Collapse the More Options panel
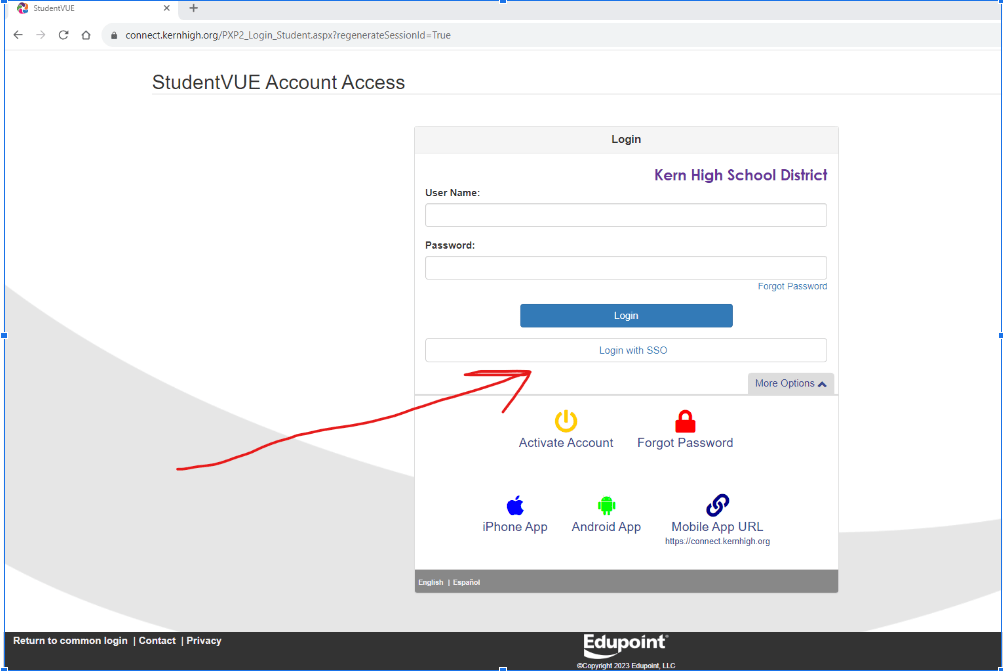Image resolution: width=1003 pixels, height=671 pixels. point(791,383)
